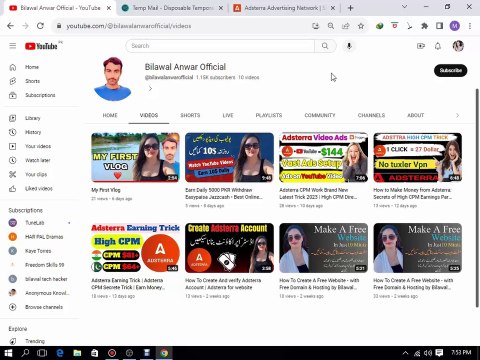Click the search magnifier button

(x=325, y=46)
